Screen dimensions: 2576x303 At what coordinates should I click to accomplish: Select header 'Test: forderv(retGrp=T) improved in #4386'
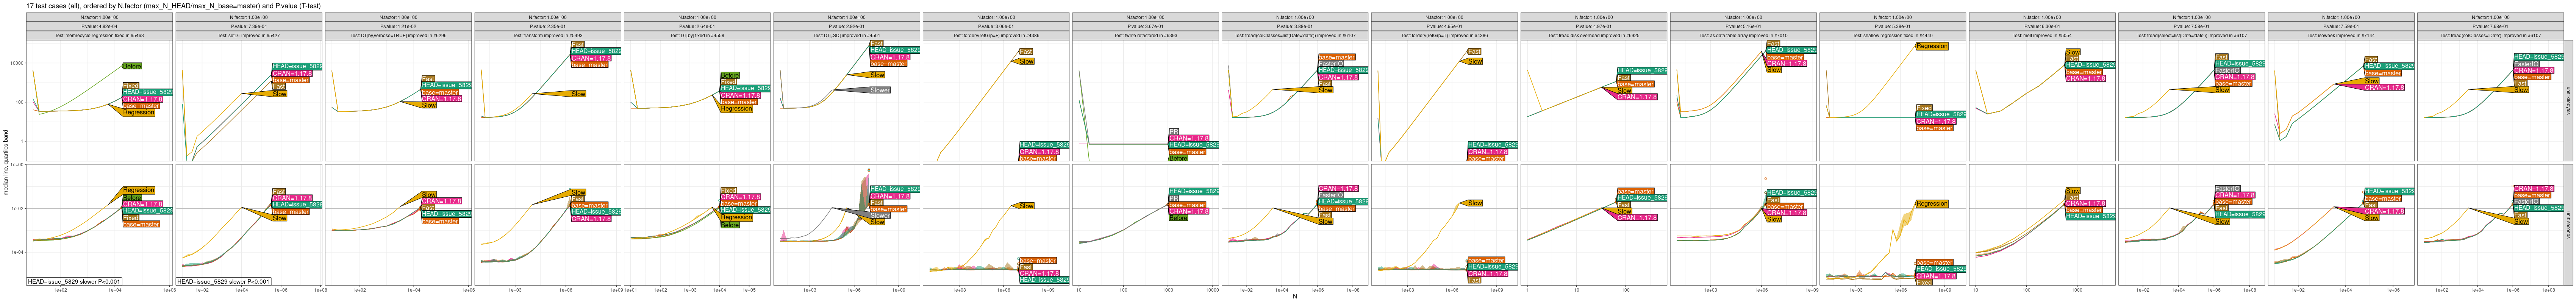click(1445, 35)
